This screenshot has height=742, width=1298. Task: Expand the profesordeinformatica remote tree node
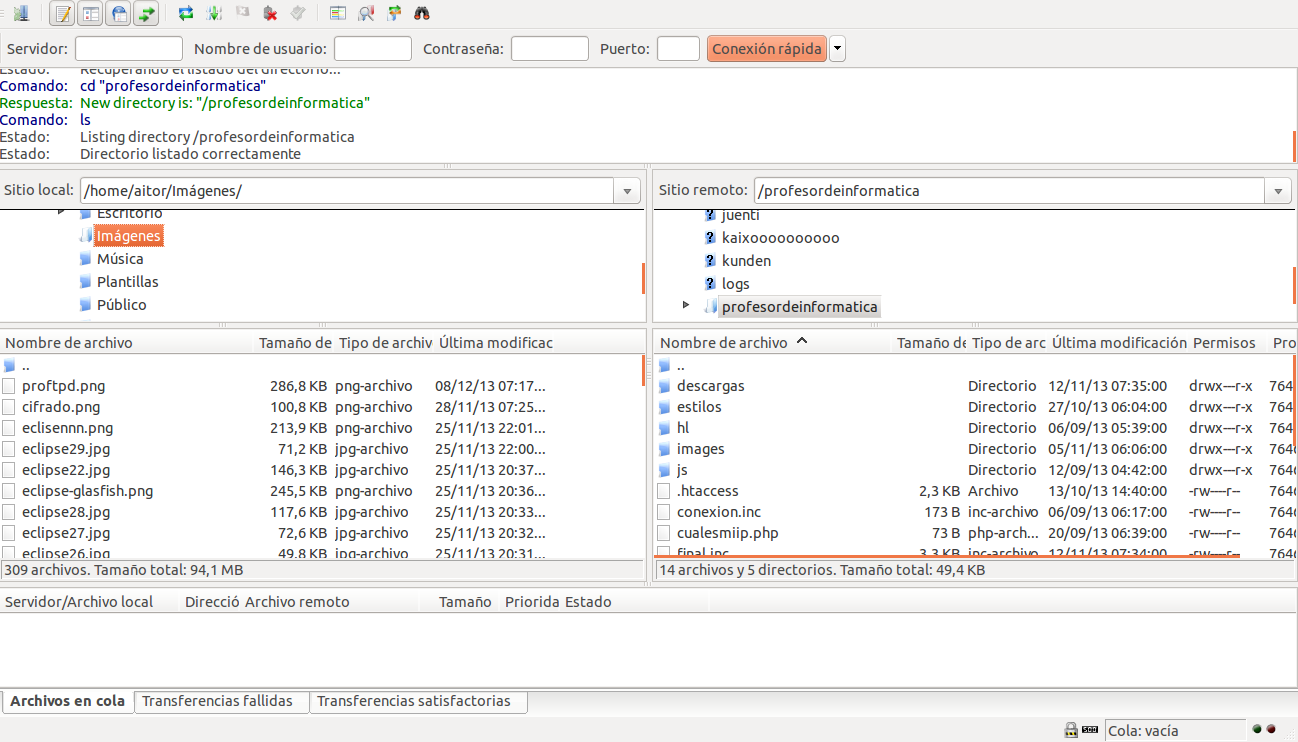pos(686,306)
